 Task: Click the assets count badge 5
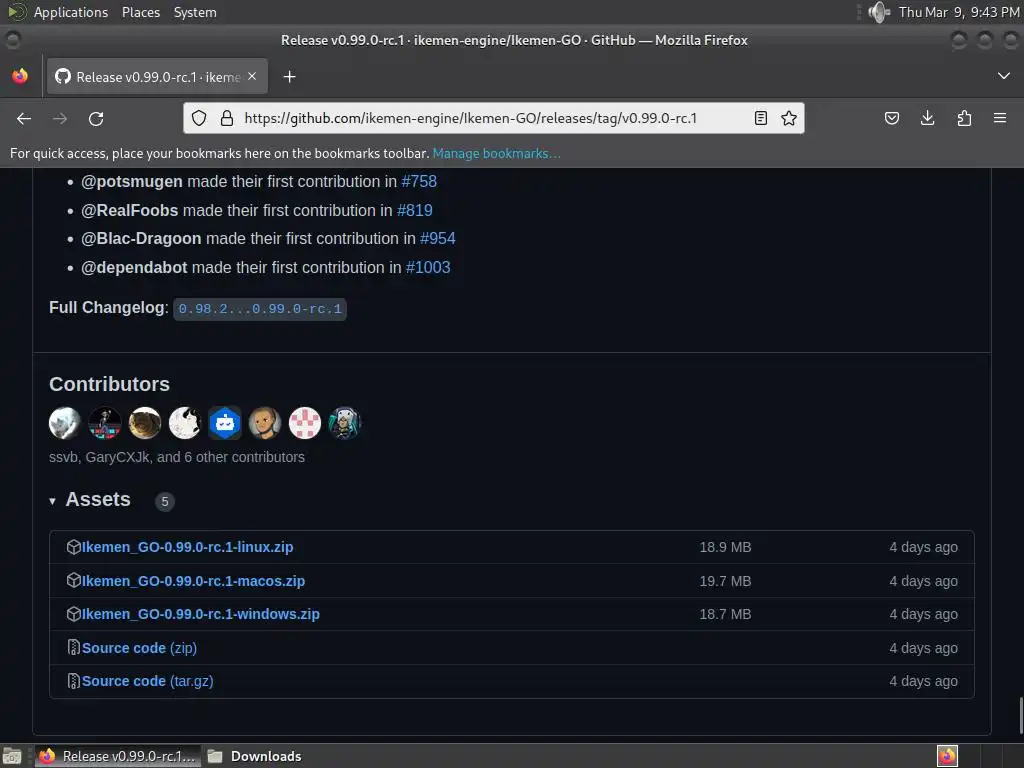pyautogui.click(x=165, y=502)
